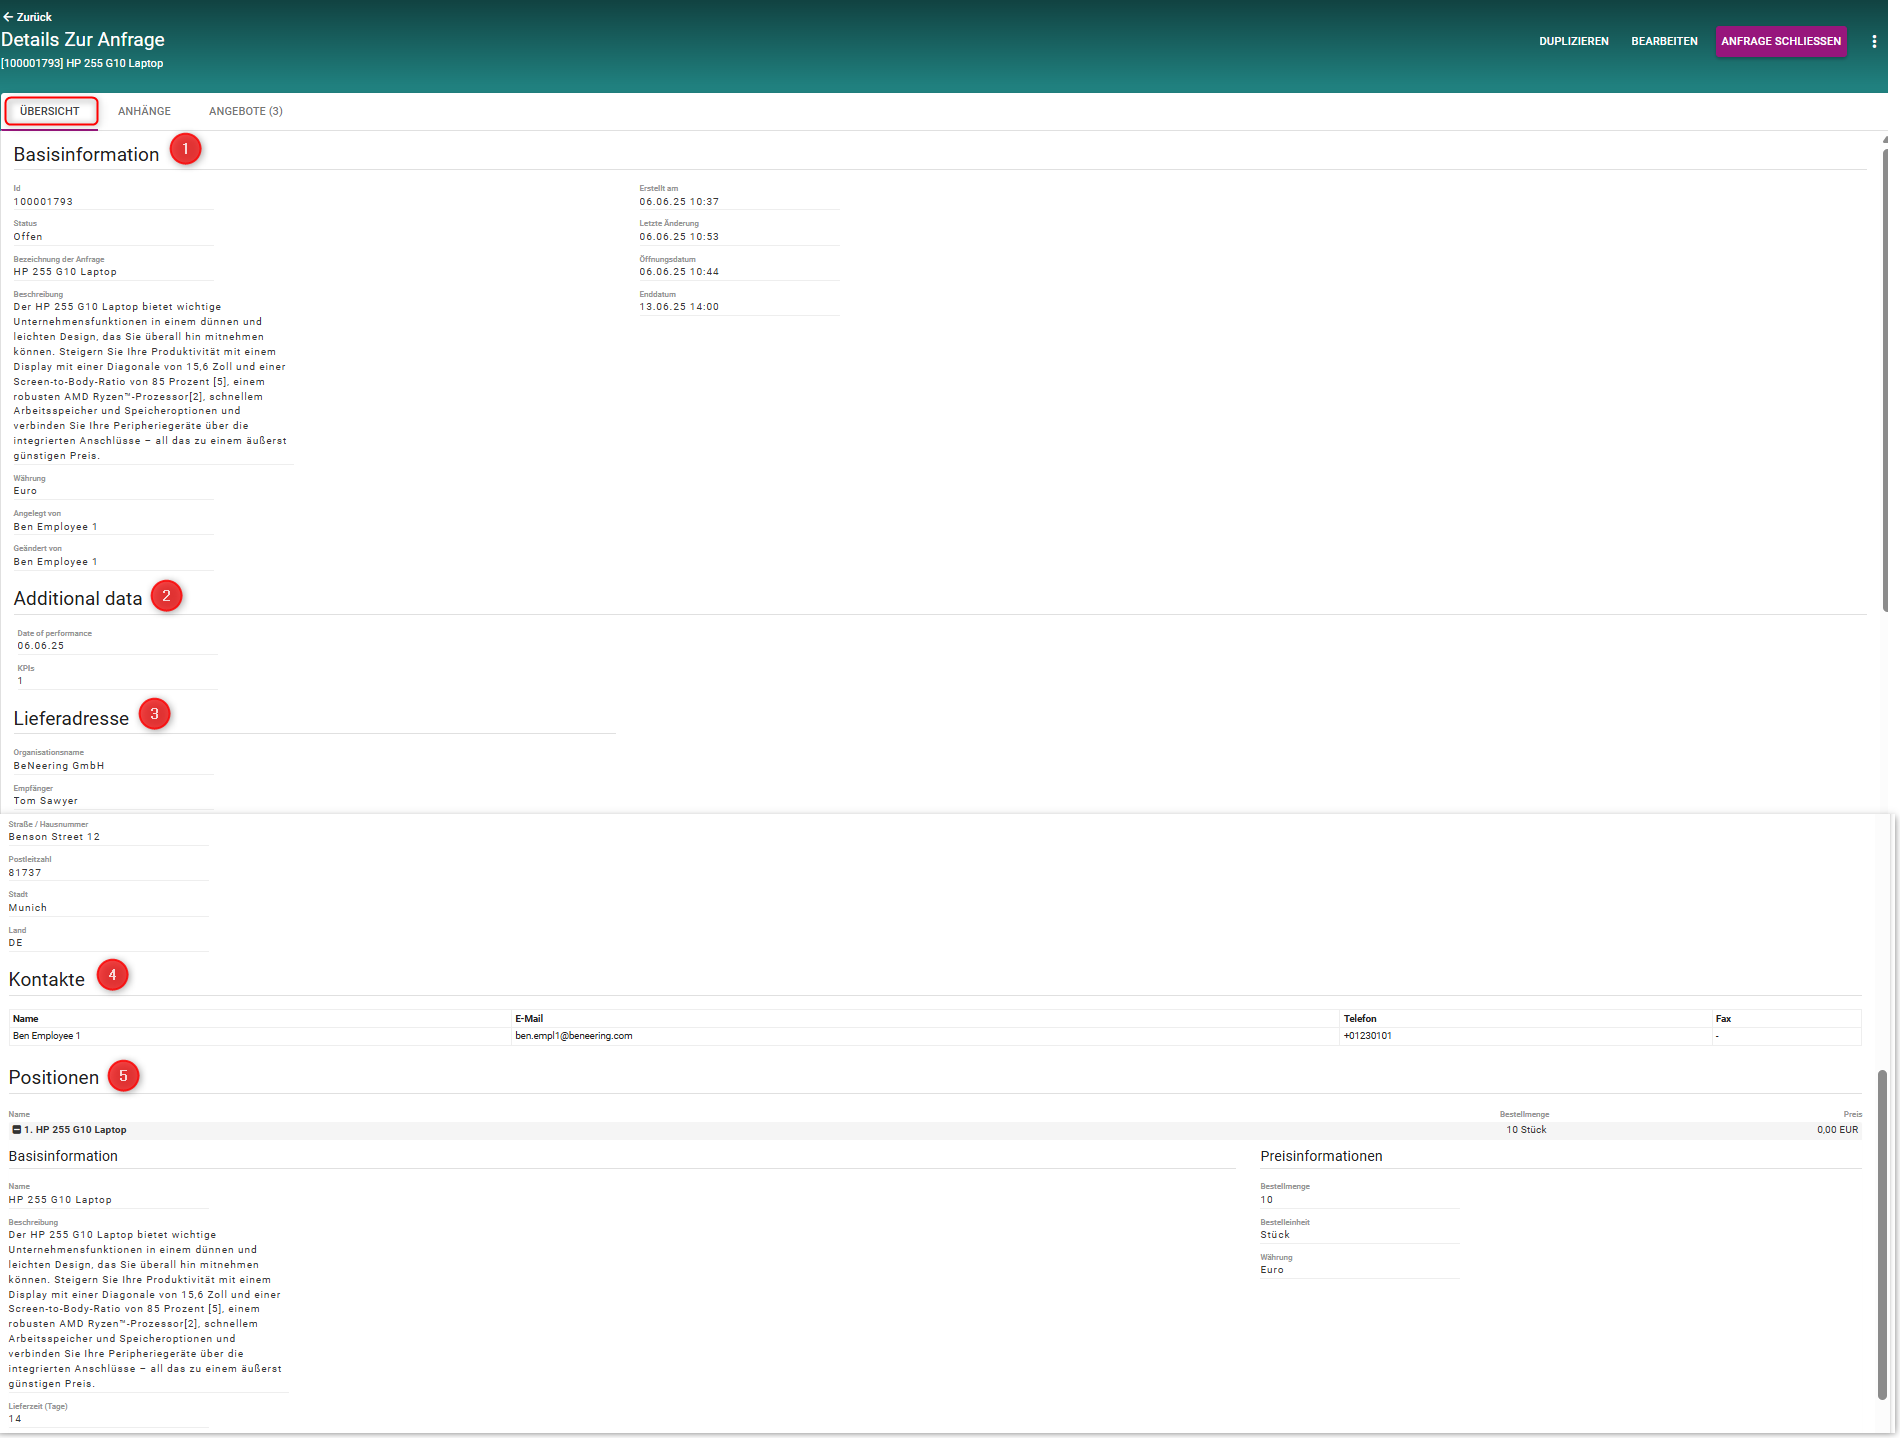
Task: Click Date of performance value 06.06.25
Action: [x=41, y=646]
